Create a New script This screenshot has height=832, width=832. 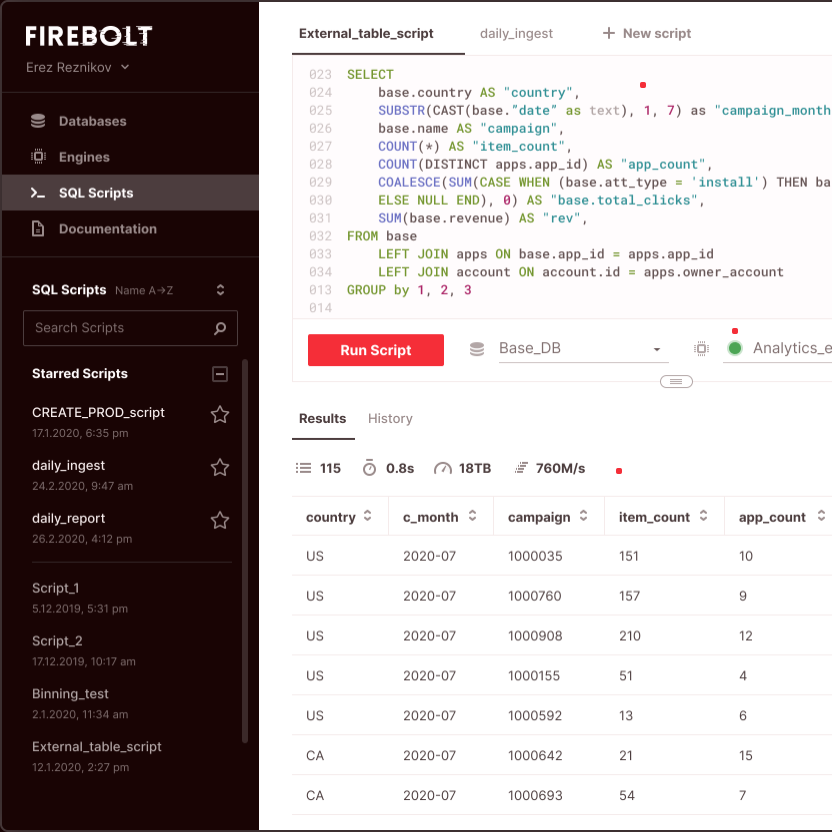647,33
